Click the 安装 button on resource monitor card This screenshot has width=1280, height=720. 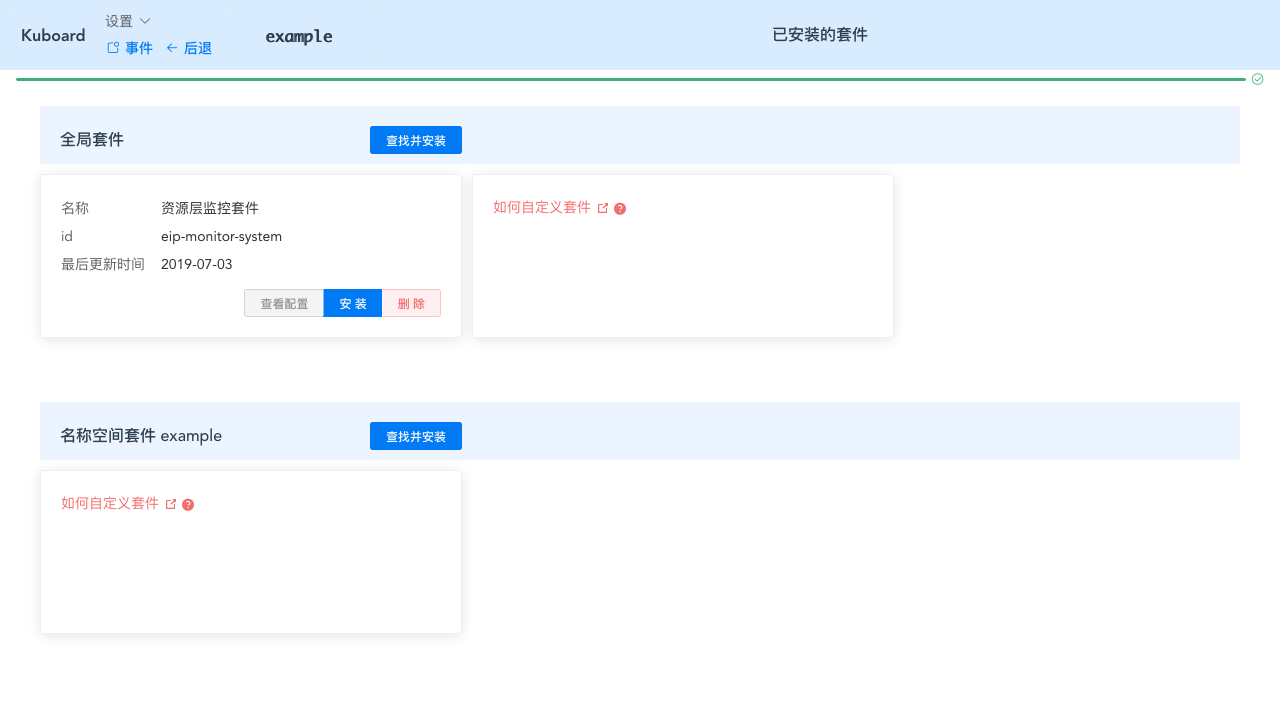(352, 303)
